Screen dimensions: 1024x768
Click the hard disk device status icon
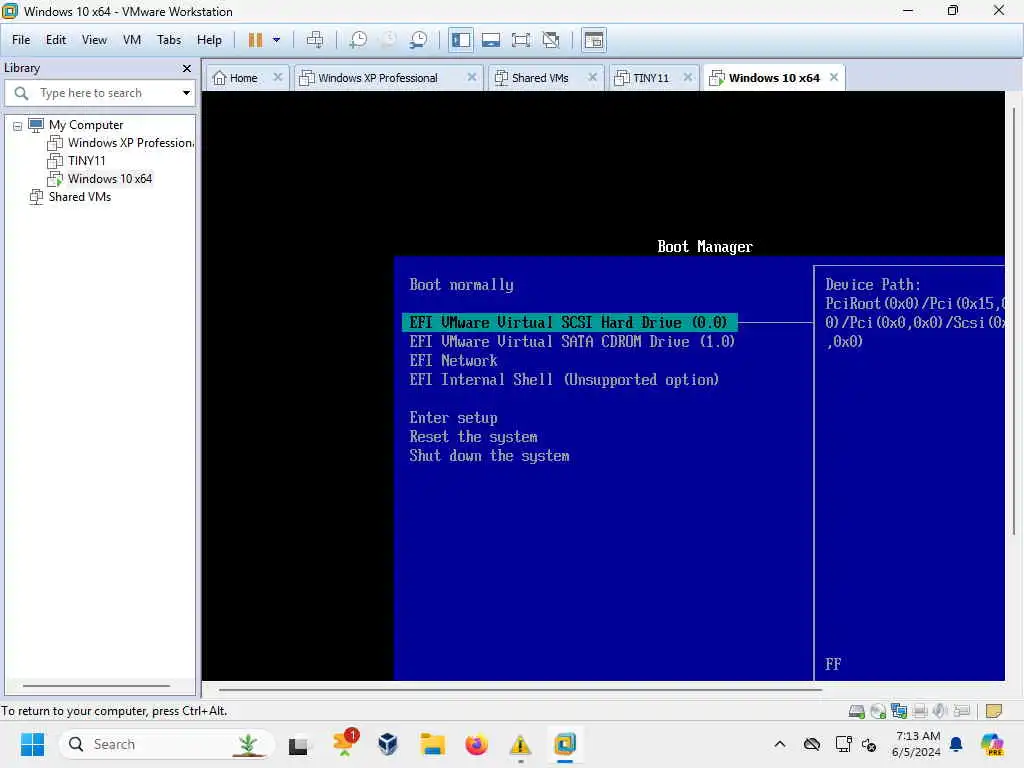click(857, 711)
